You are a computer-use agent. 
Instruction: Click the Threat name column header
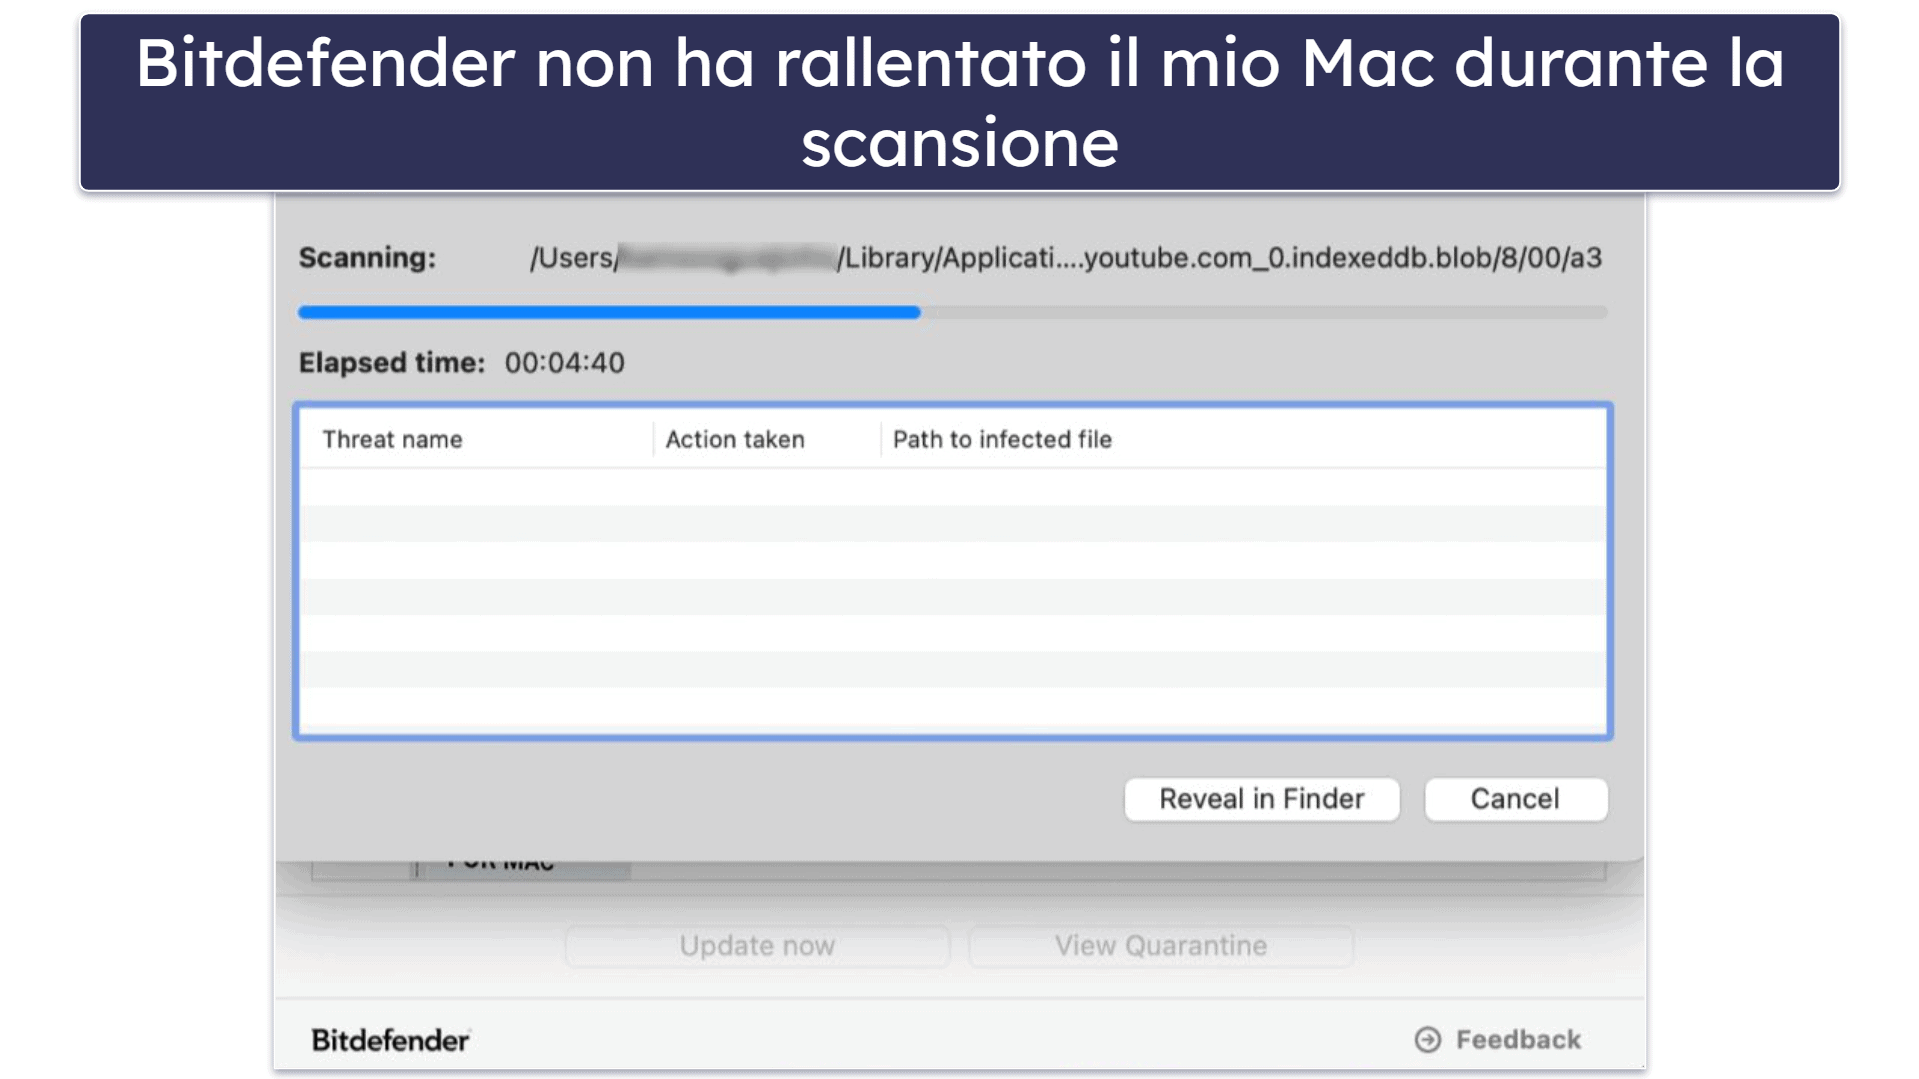(392, 440)
